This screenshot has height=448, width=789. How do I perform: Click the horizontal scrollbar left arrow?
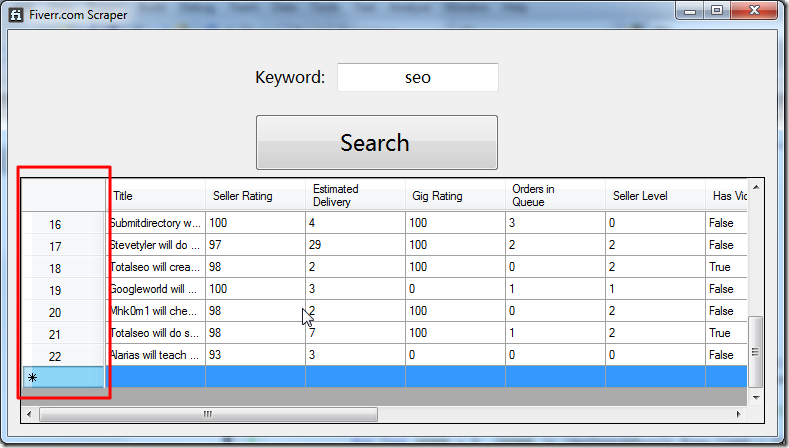(29, 414)
